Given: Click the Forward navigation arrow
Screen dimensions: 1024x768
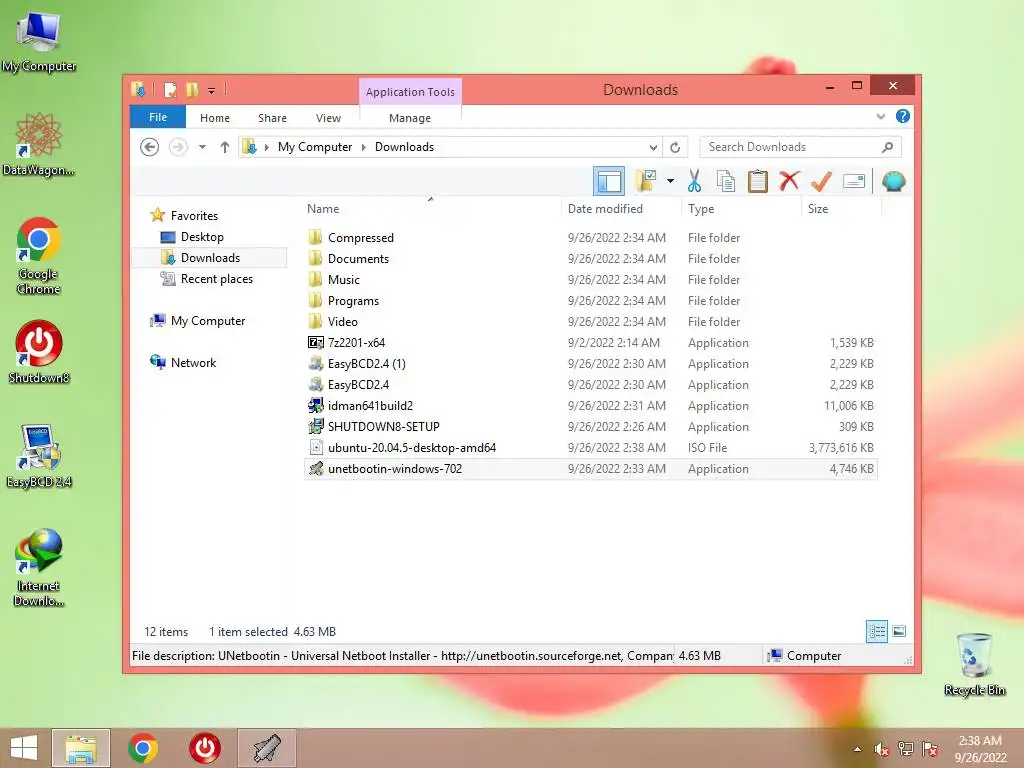Looking at the screenshot, I should pos(178,147).
